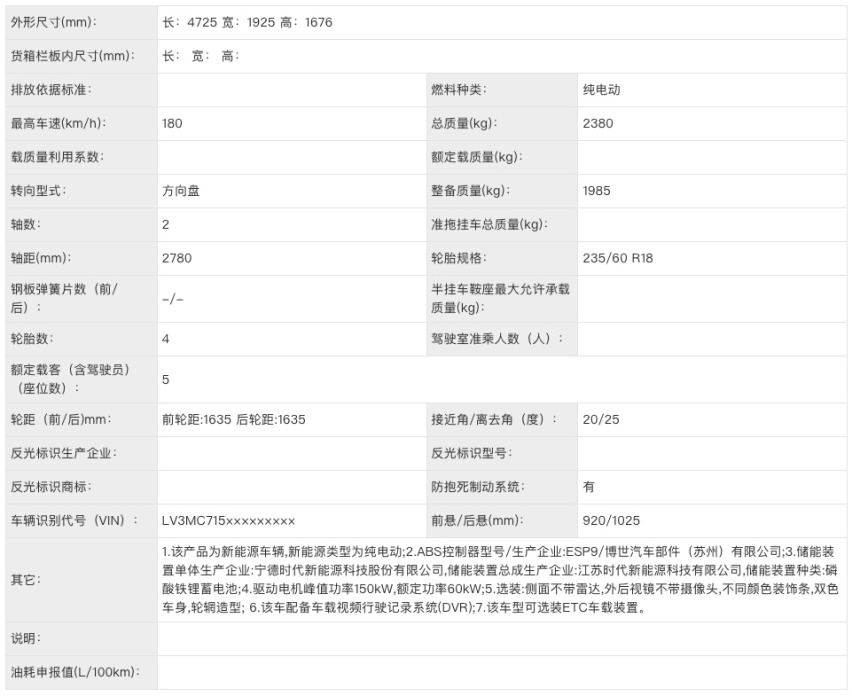Viewport: 852px width, 696px height.
Task: Click the 外形尺寸(mm) label
Action: [x=54, y=22]
